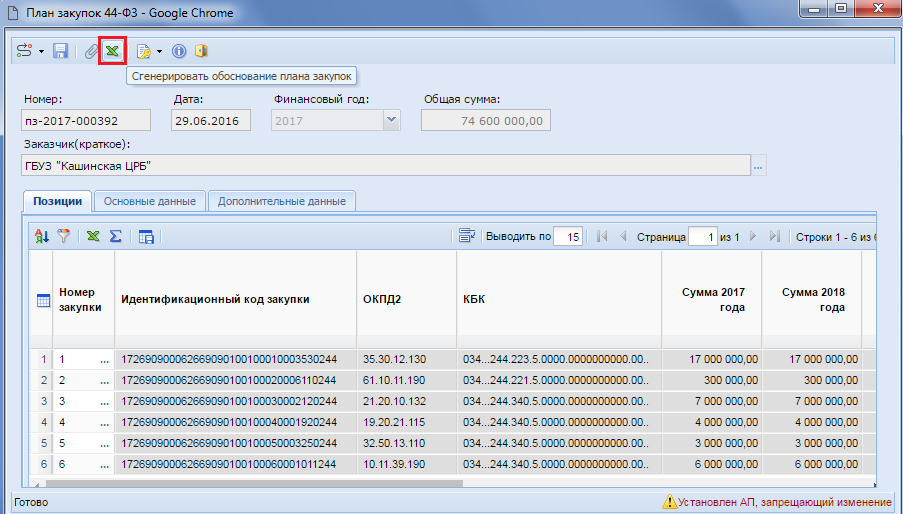Screen dimensions: 903x514
Task: Click the horizontal scrollbar under the grid
Action: pyautogui.click(x=300, y=483)
